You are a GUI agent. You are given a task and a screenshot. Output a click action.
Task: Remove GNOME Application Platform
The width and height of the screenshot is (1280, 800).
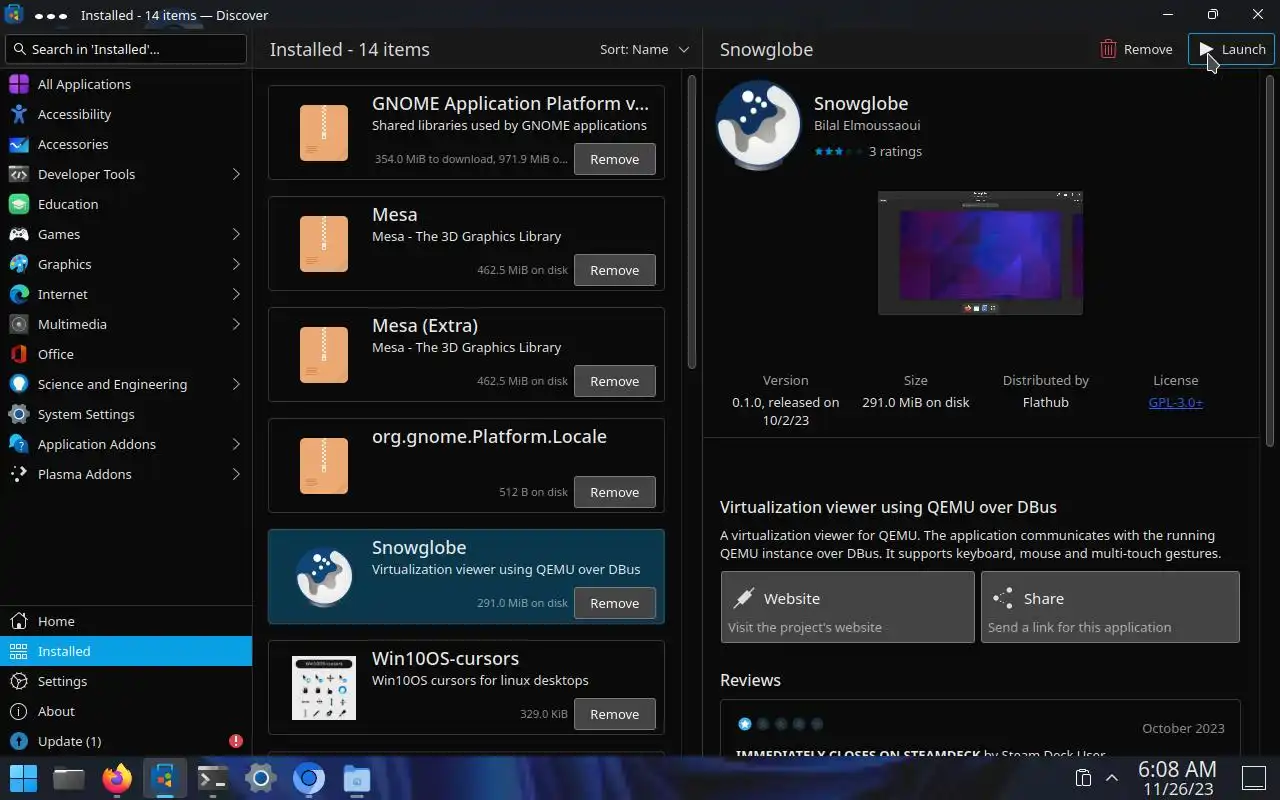point(615,159)
